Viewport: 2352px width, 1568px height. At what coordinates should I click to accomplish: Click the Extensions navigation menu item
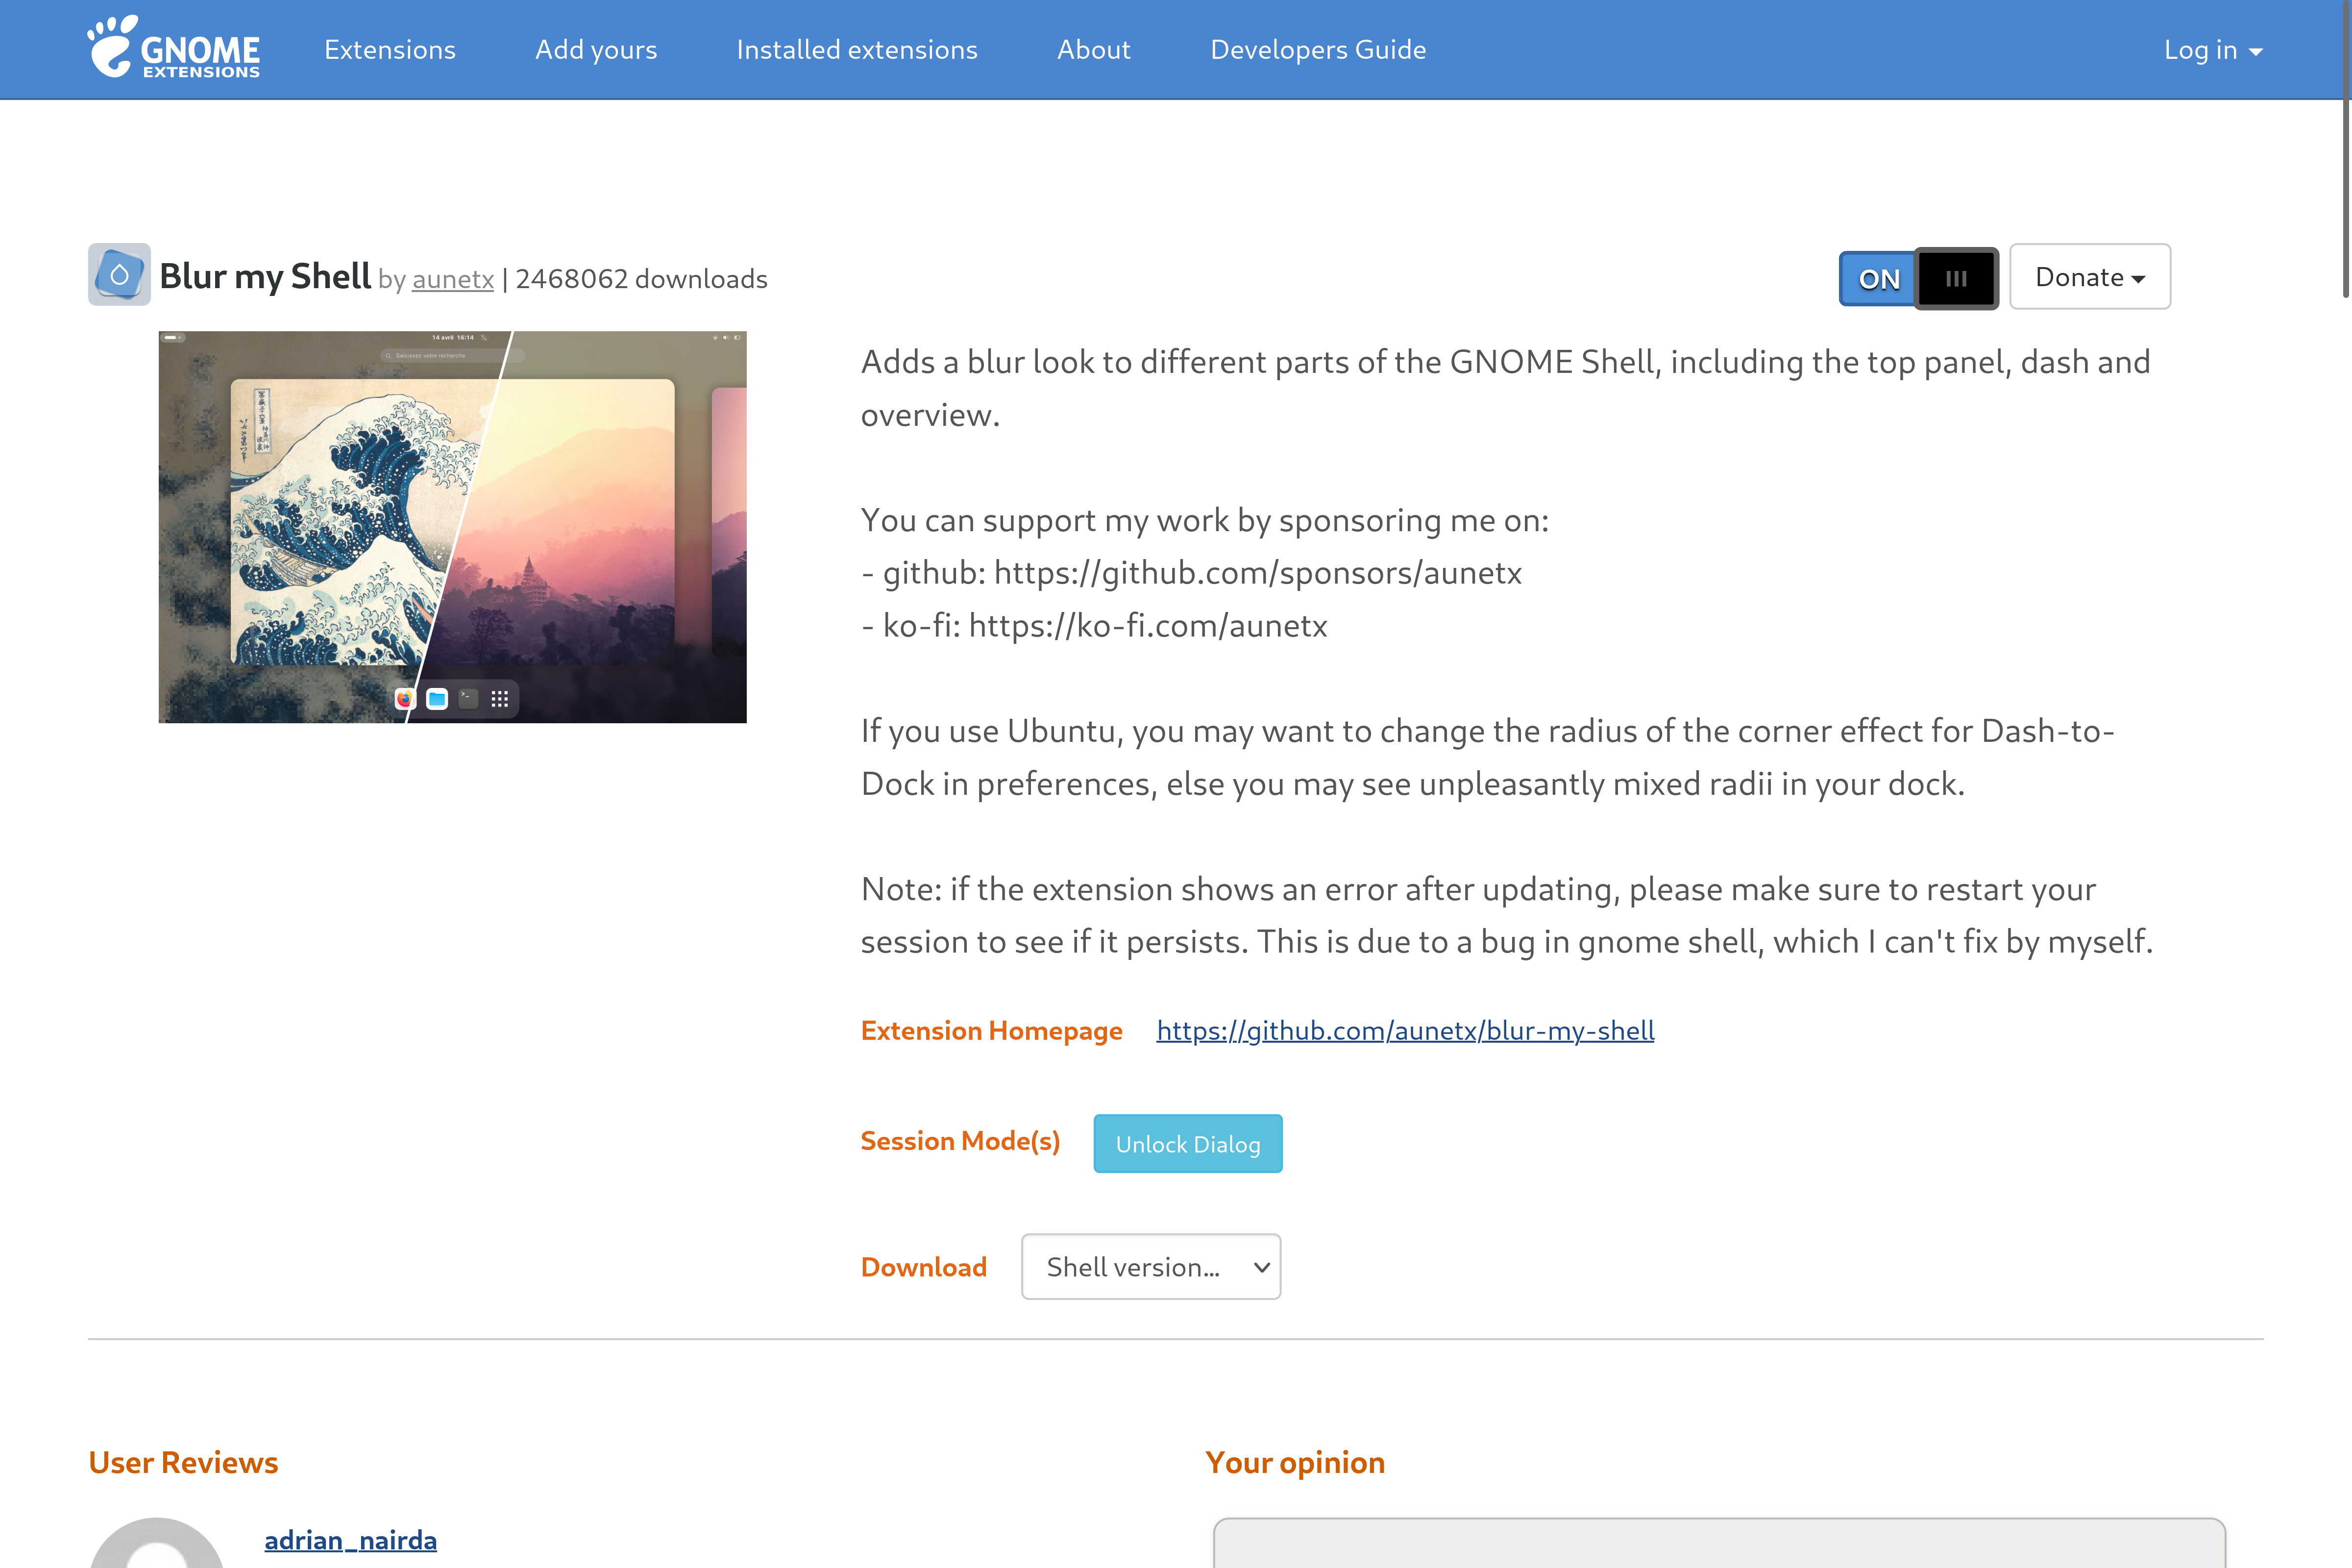pos(389,49)
